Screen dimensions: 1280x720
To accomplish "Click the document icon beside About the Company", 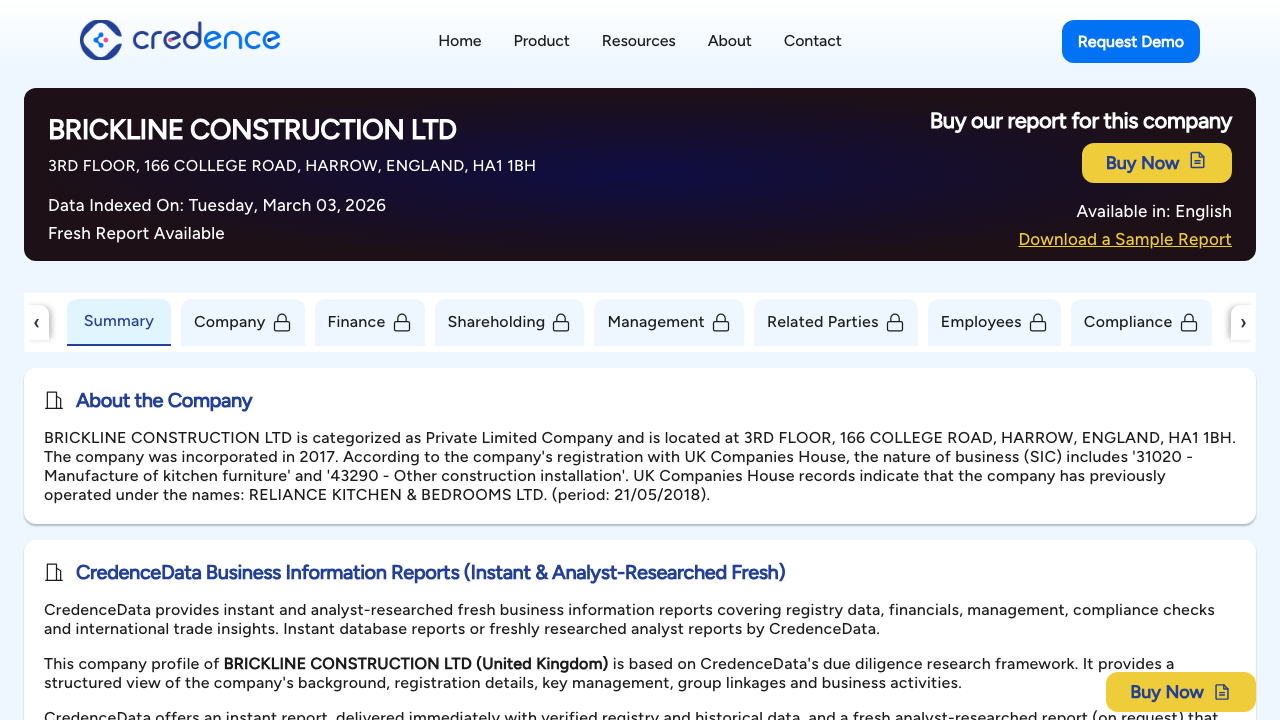I will pos(54,400).
